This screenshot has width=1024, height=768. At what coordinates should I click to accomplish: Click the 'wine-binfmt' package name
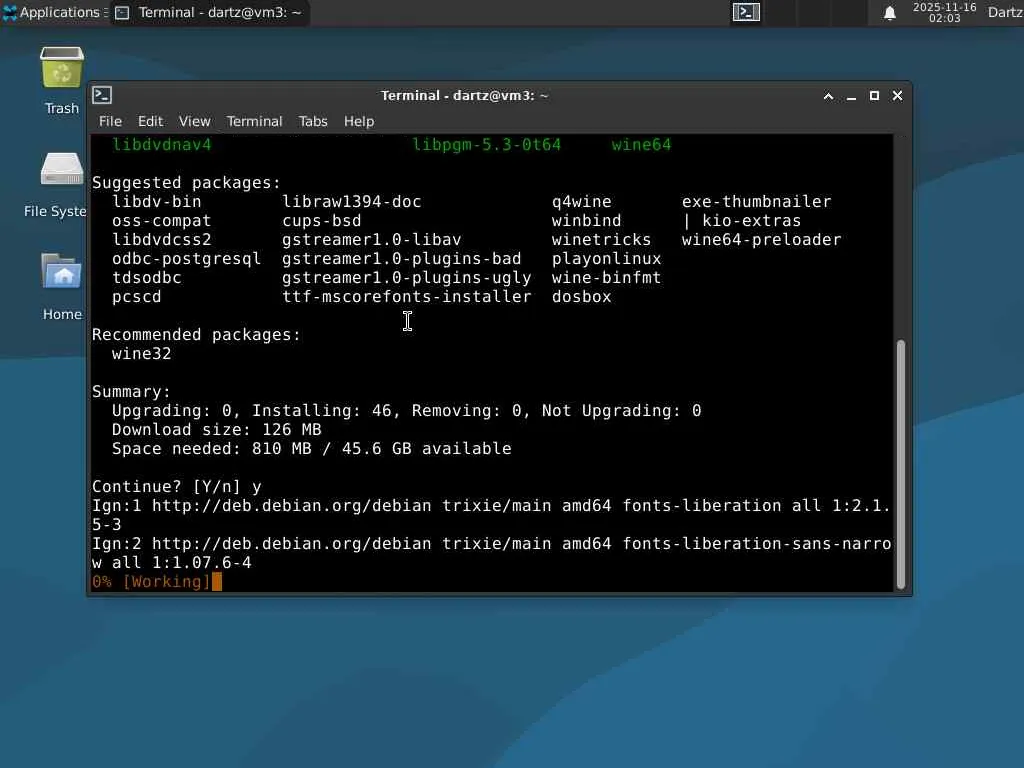click(x=606, y=278)
